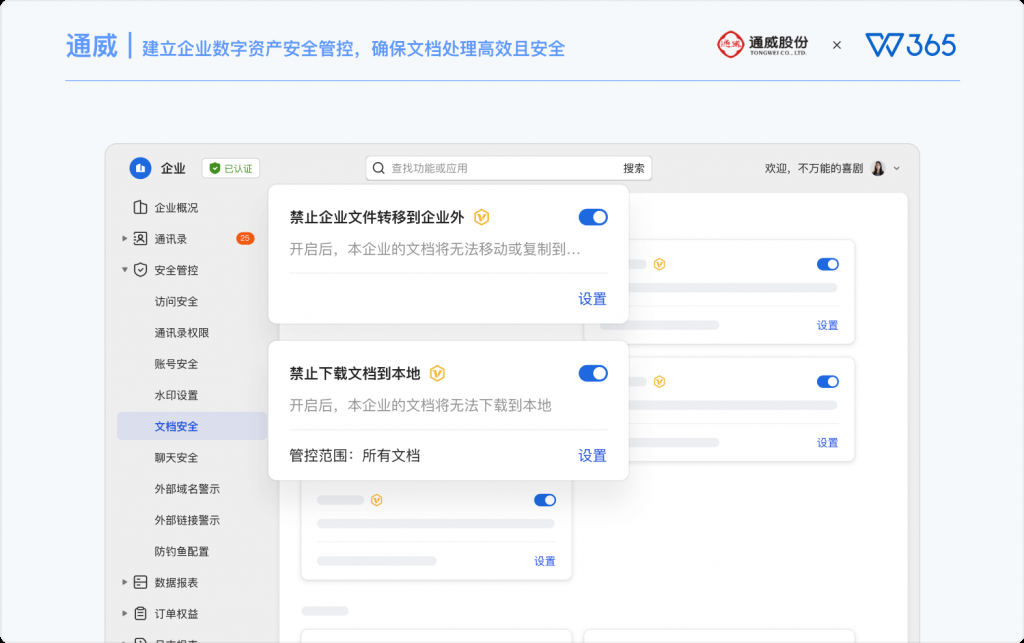Click the 订单权益 clipboard icon
The height and width of the screenshot is (643, 1024).
(140, 614)
